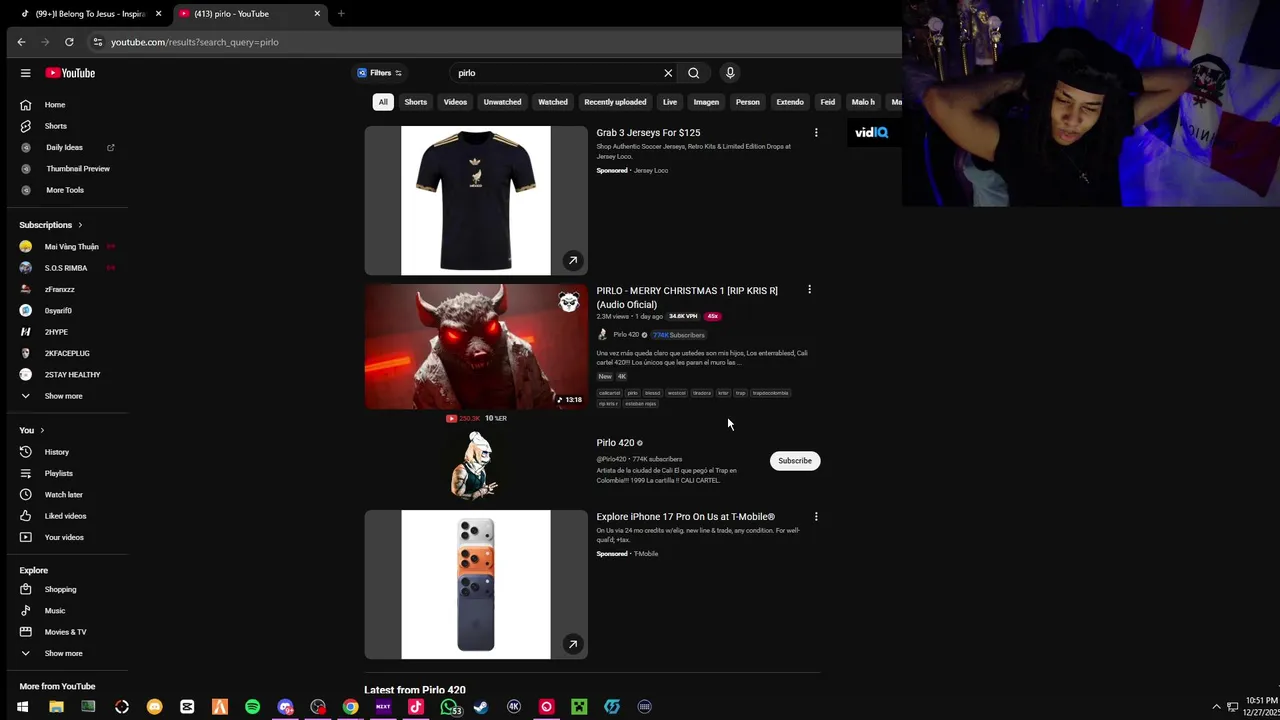Screen dimensions: 1280x720
Task: Show hidden system tray icons
Action: tap(1216, 706)
